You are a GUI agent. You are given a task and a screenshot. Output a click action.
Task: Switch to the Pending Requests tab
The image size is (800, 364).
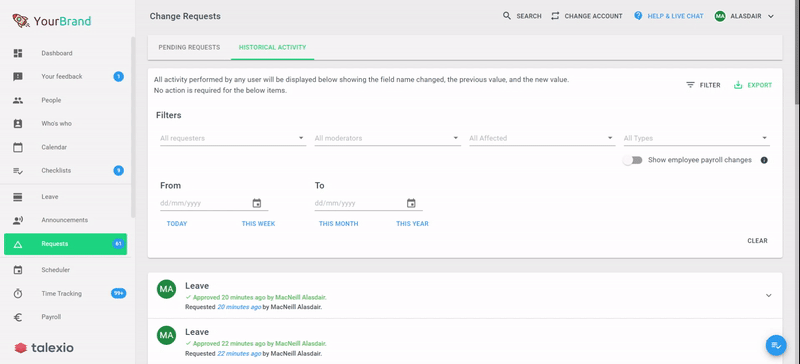point(189,47)
